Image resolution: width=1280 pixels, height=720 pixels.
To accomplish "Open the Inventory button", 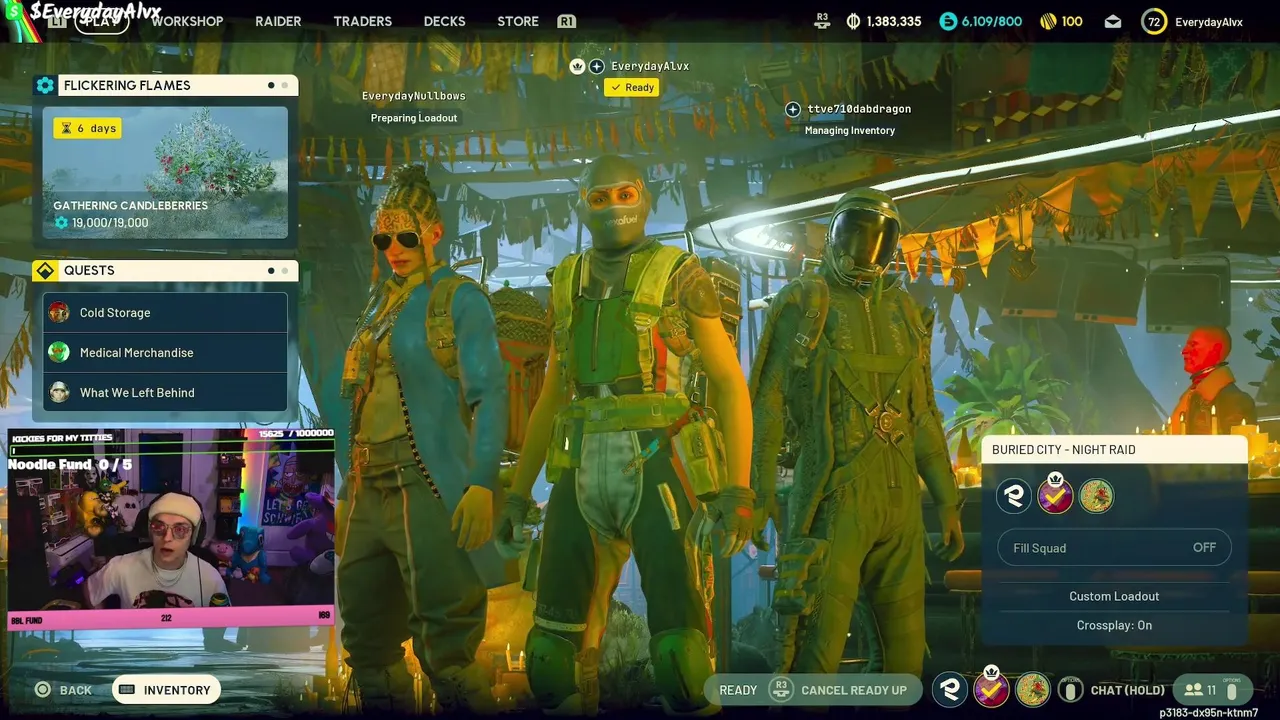I will 167,690.
